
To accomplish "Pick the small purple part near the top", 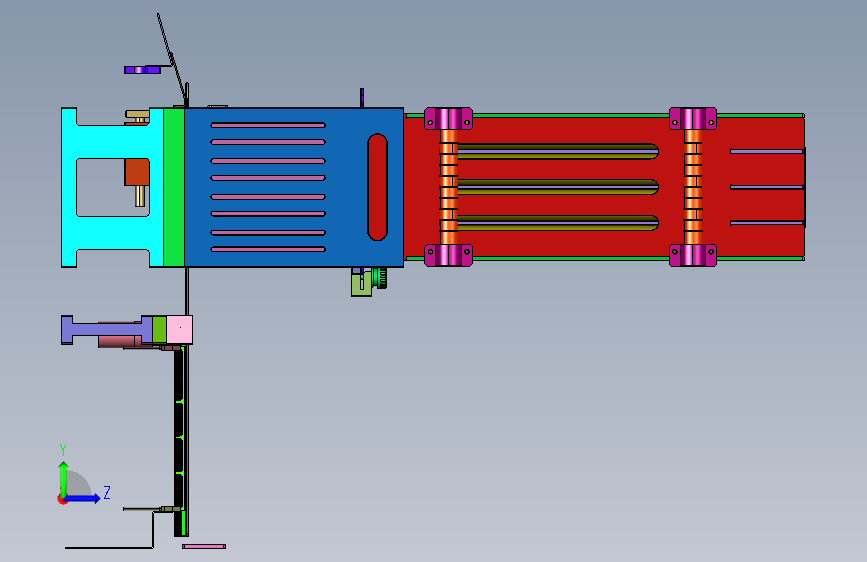I will (143, 70).
